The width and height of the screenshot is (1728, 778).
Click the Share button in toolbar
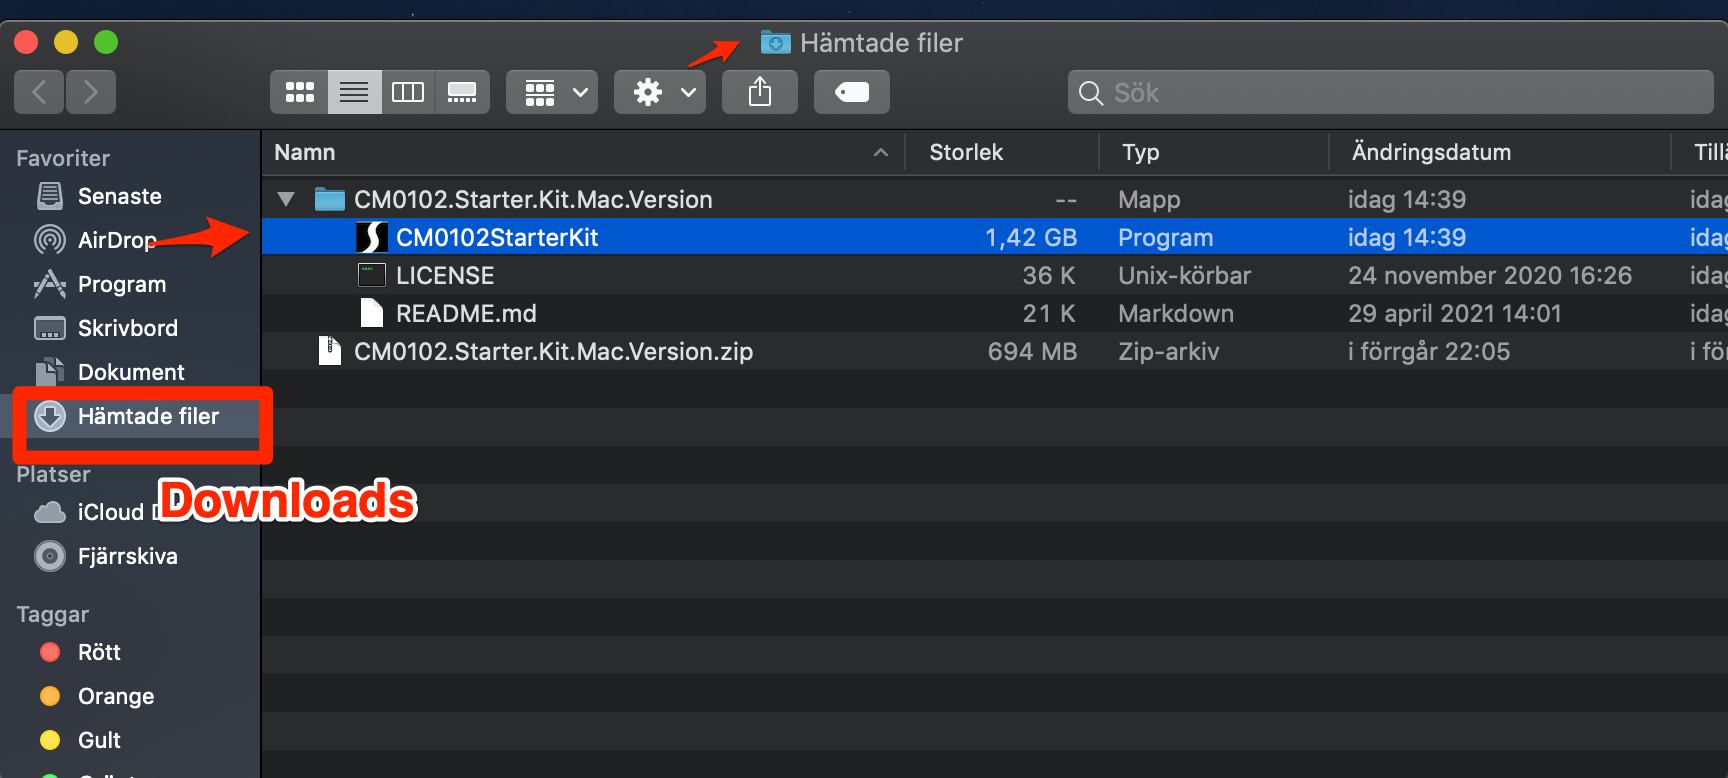pyautogui.click(x=760, y=92)
